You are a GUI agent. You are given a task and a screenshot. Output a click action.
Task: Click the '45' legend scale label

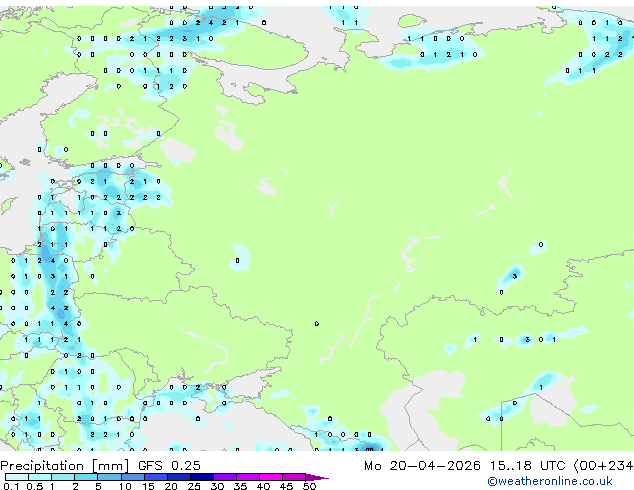(286, 486)
